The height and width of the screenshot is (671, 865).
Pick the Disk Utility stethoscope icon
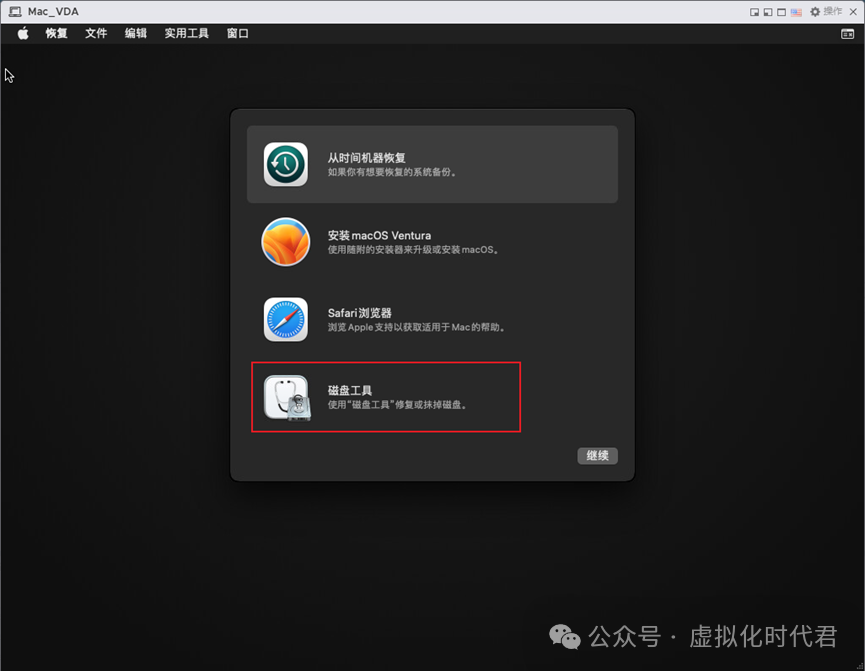(287, 398)
